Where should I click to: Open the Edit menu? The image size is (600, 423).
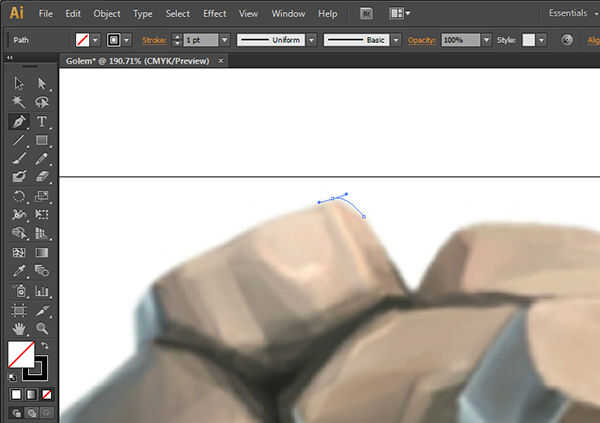point(73,14)
